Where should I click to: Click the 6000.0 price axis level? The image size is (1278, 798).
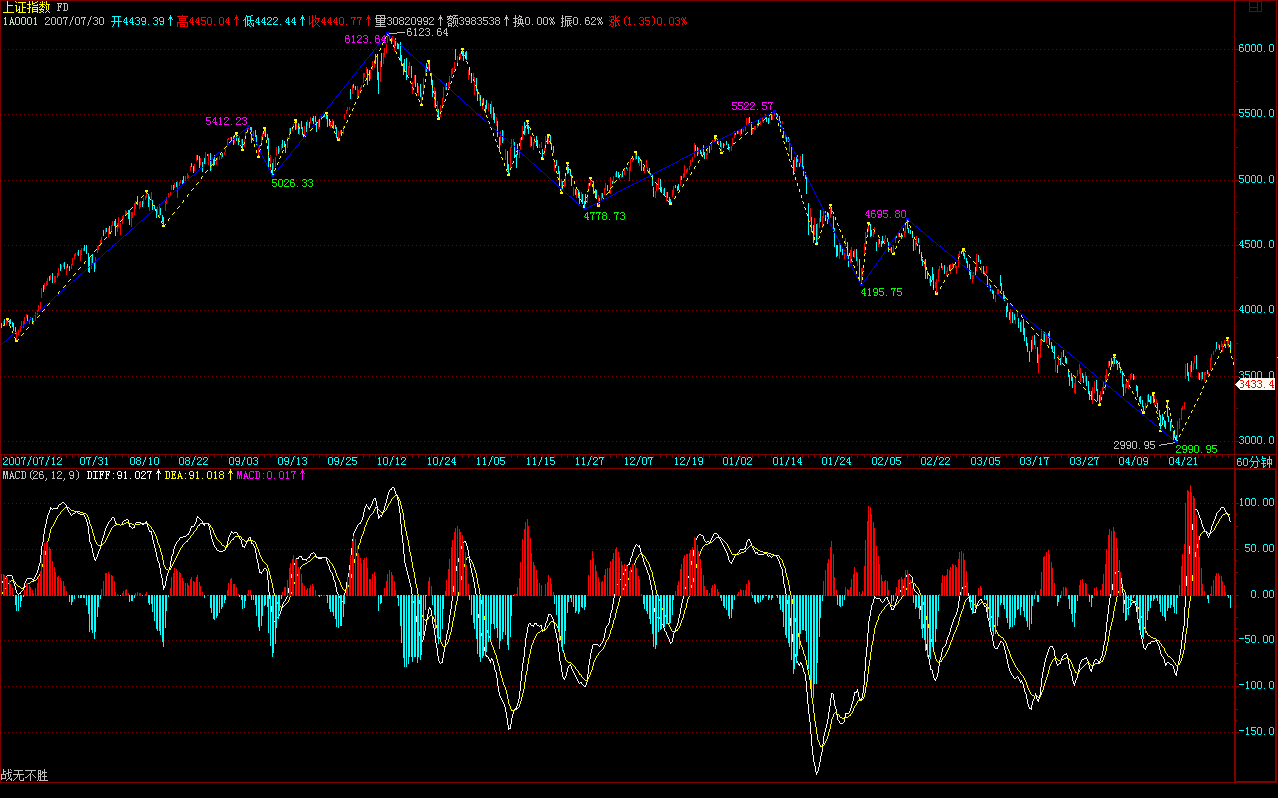pyautogui.click(x=1256, y=49)
